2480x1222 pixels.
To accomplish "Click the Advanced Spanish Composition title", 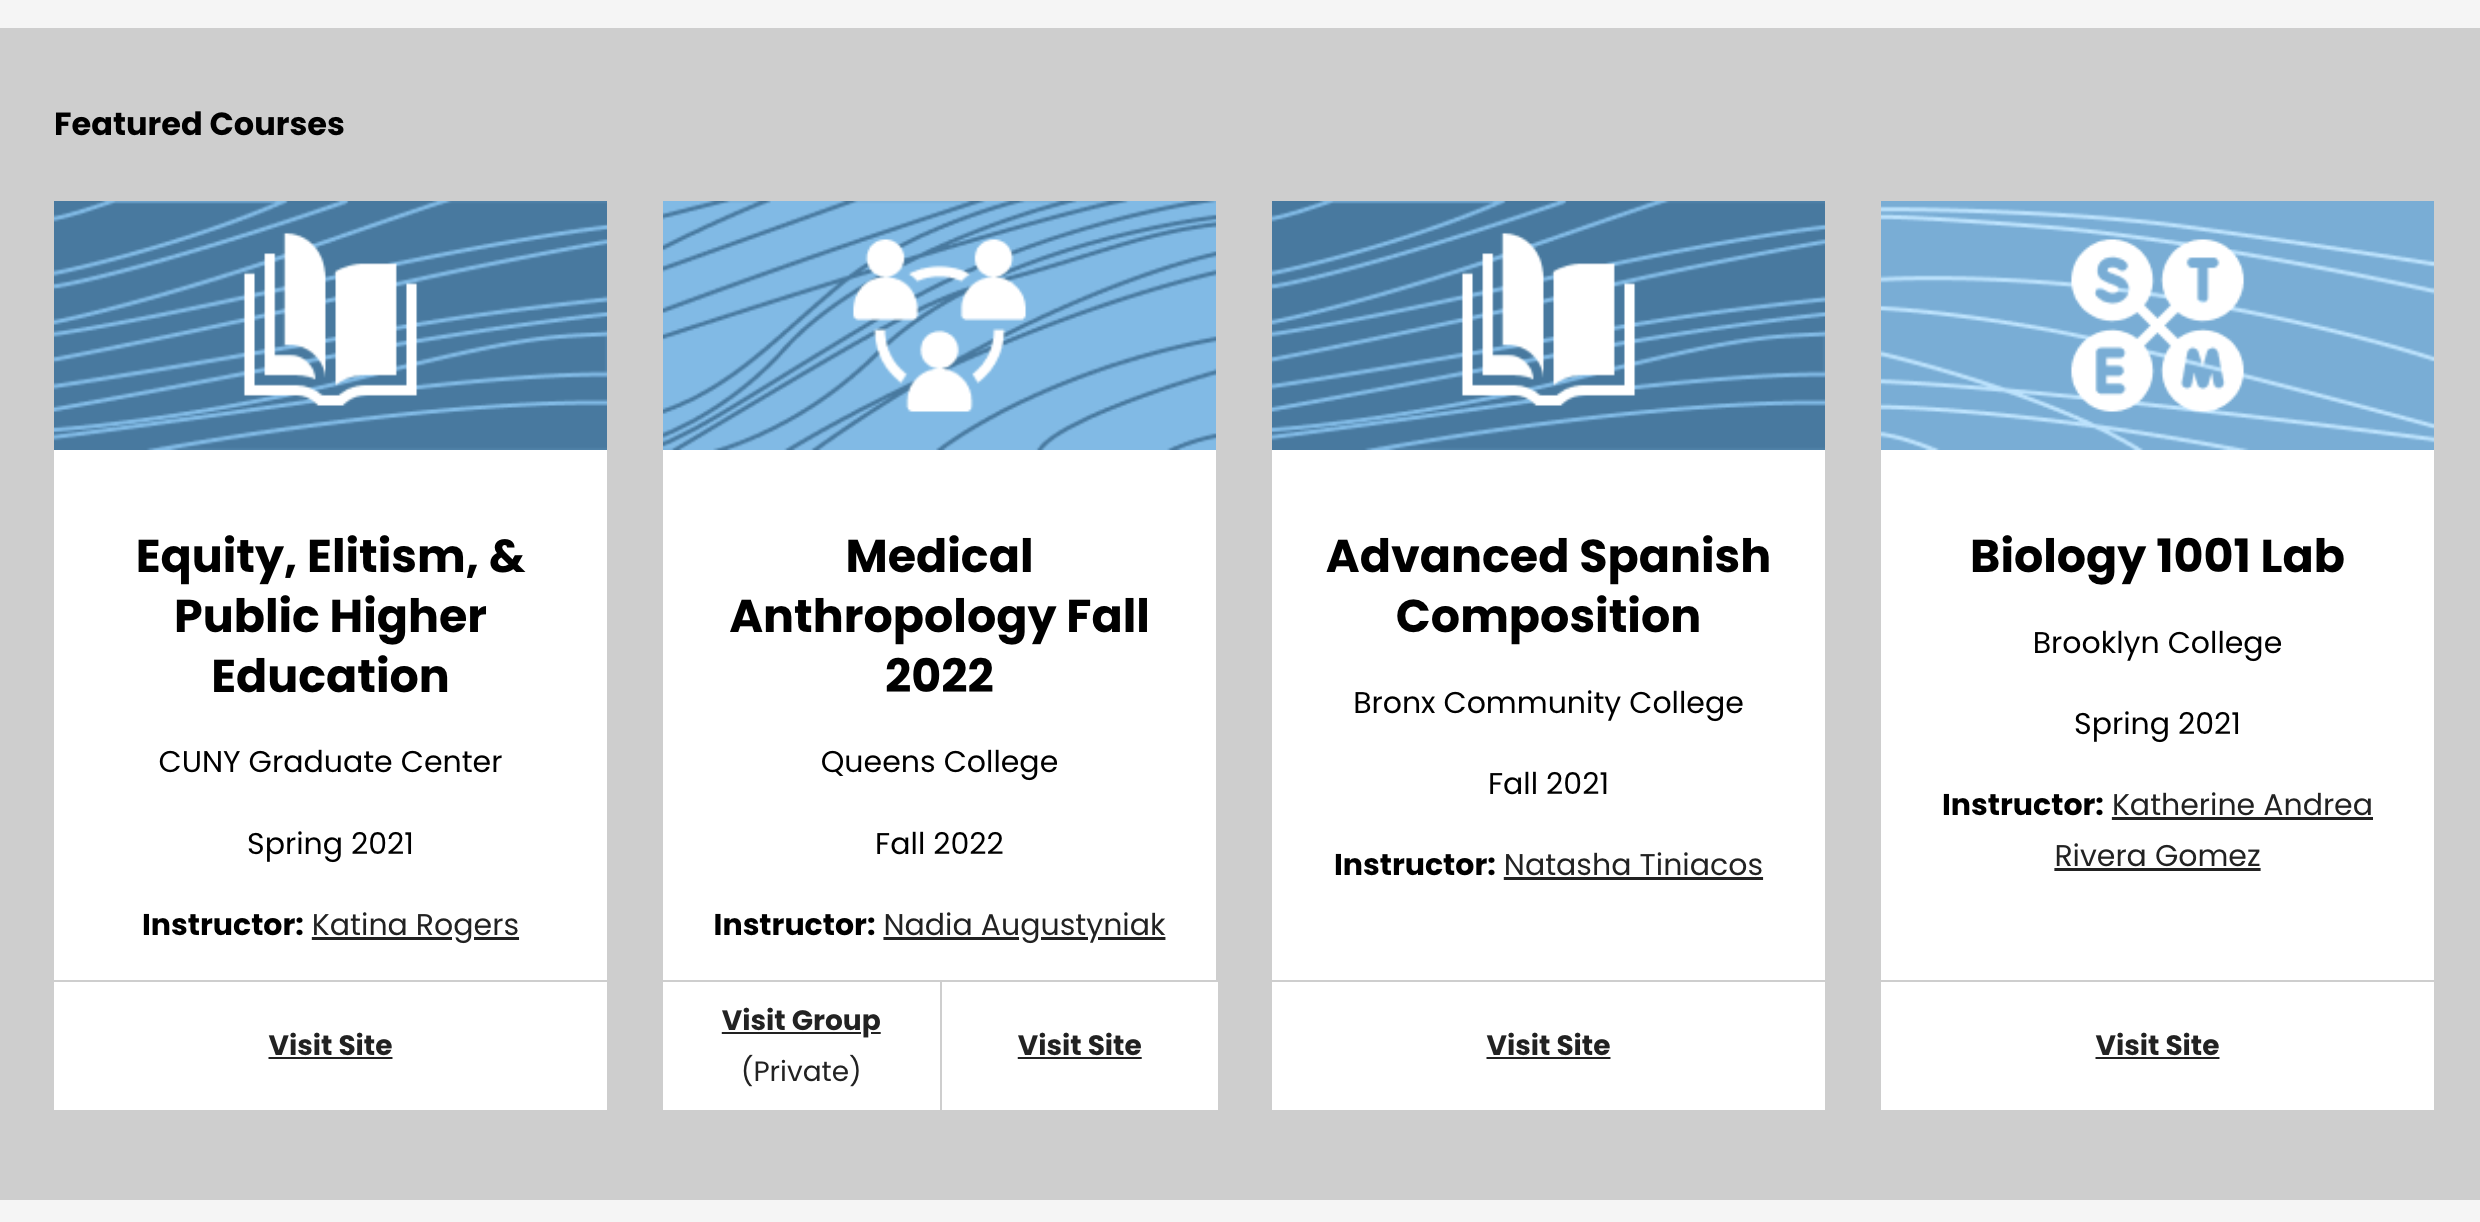I will click(x=1548, y=586).
